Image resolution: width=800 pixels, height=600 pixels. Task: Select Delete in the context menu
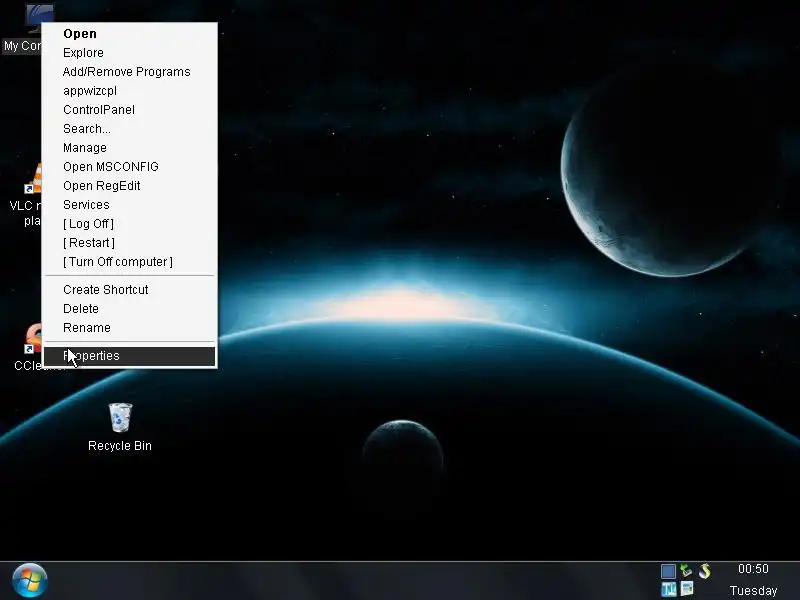(x=130, y=309)
